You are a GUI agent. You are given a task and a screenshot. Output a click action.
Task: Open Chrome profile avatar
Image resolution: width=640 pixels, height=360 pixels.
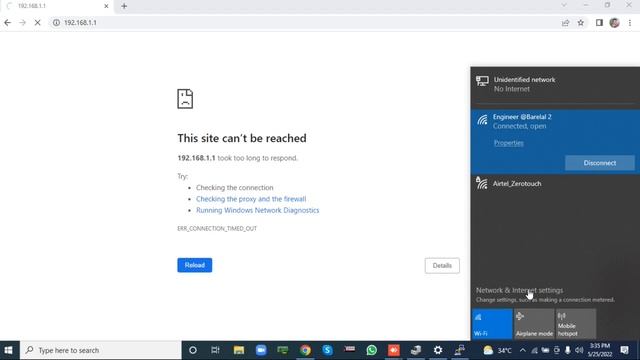614,23
